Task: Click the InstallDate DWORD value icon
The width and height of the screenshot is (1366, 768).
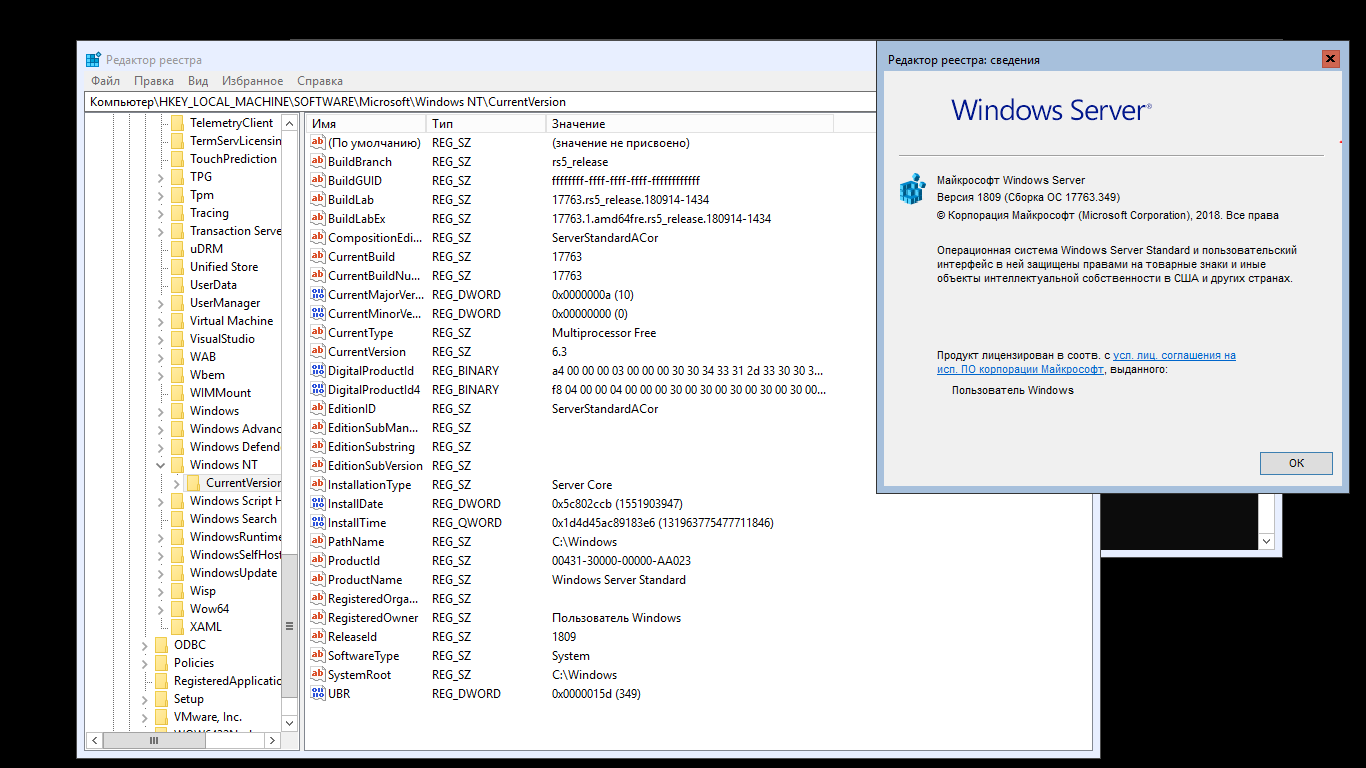Action: tap(318, 504)
